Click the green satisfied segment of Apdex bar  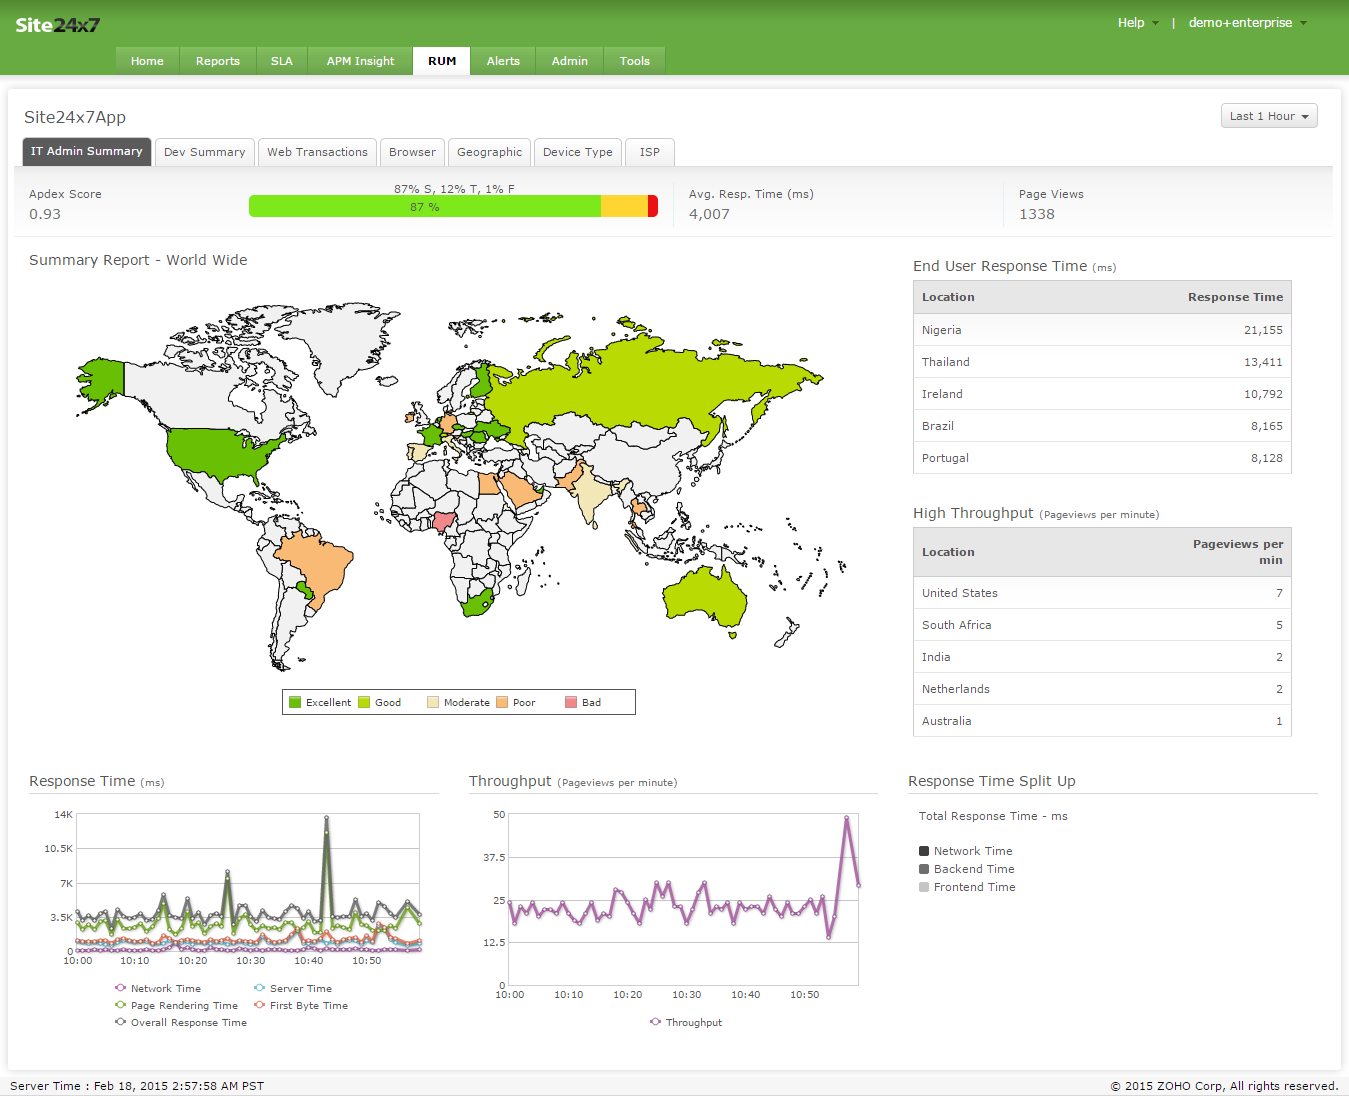(425, 206)
